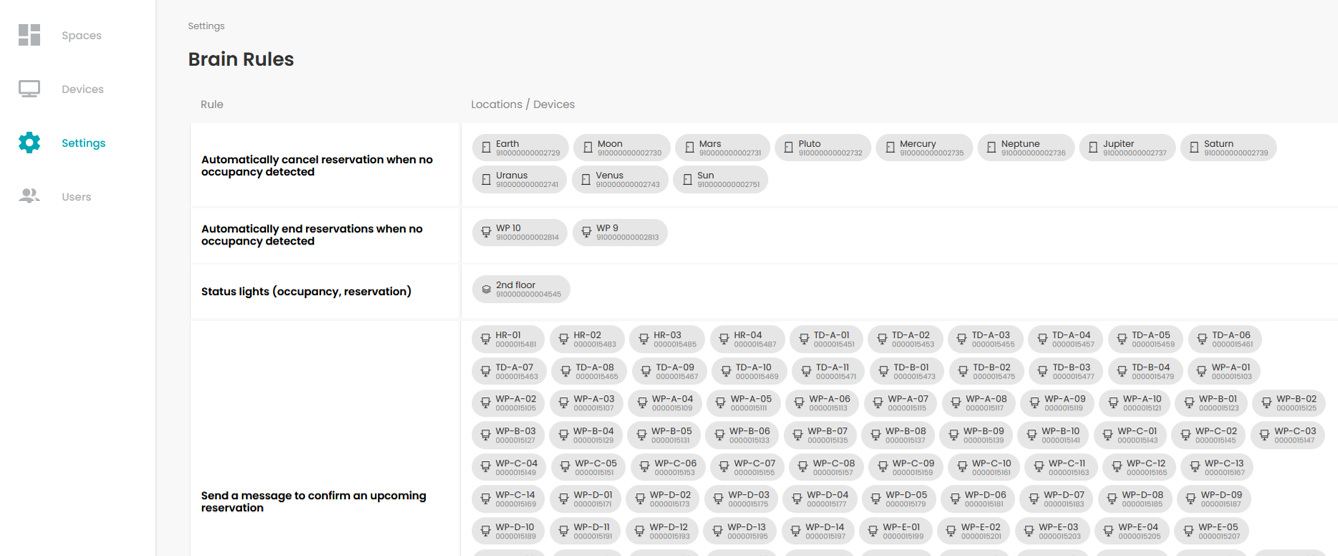Click the desk icon on HR-02 chip
Screen dimensions: 1338x556
pyautogui.click(x=564, y=340)
